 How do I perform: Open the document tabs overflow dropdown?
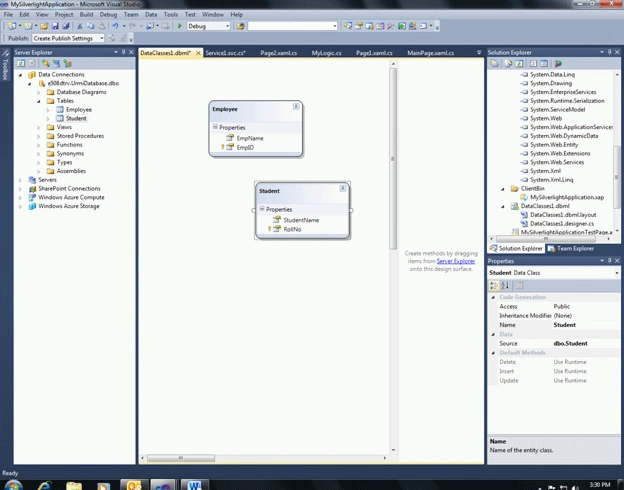[479, 53]
